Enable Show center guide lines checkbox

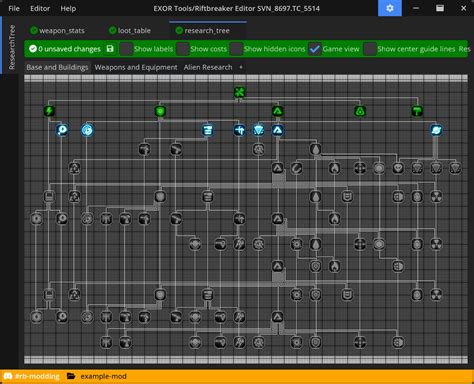369,49
